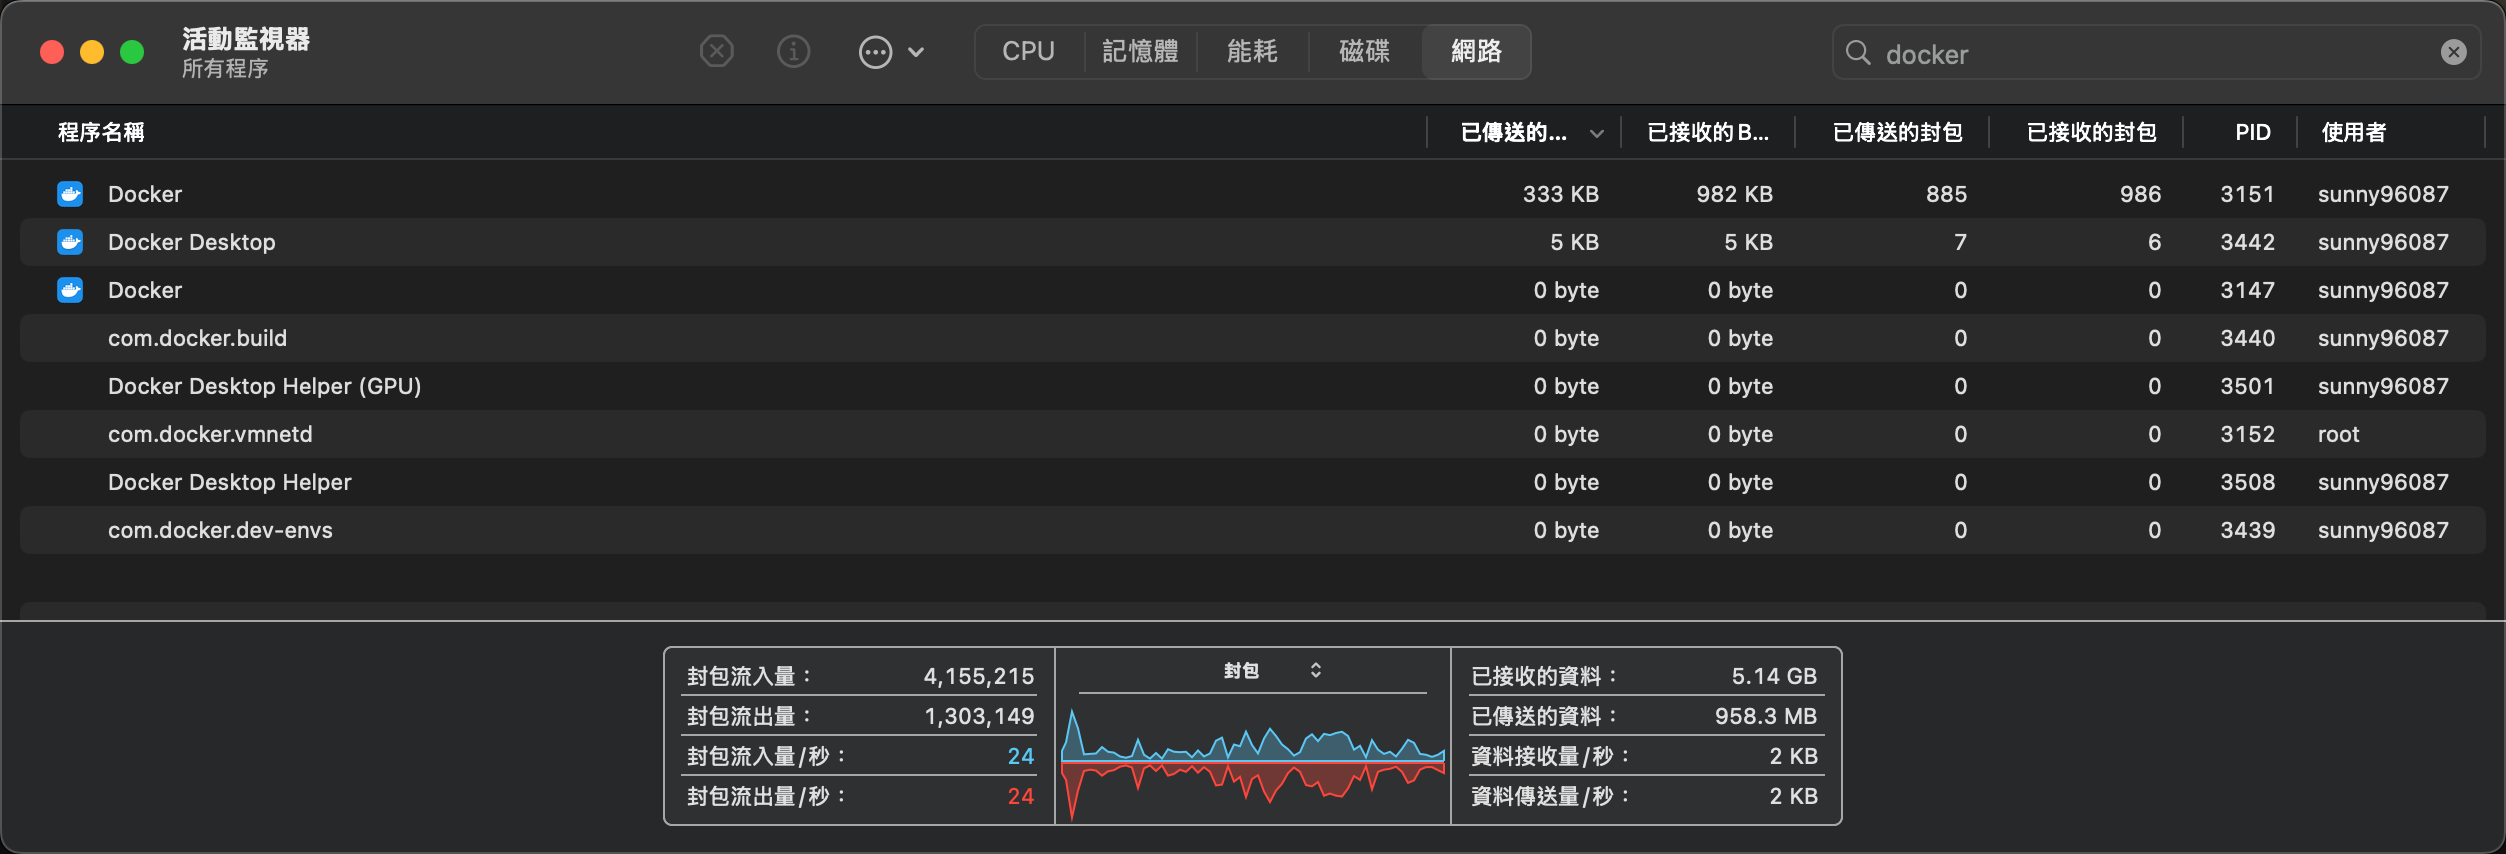The width and height of the screenshot is (2506, 854).
Task: Switch to the CPU tab
Action: coord(1028,52)
